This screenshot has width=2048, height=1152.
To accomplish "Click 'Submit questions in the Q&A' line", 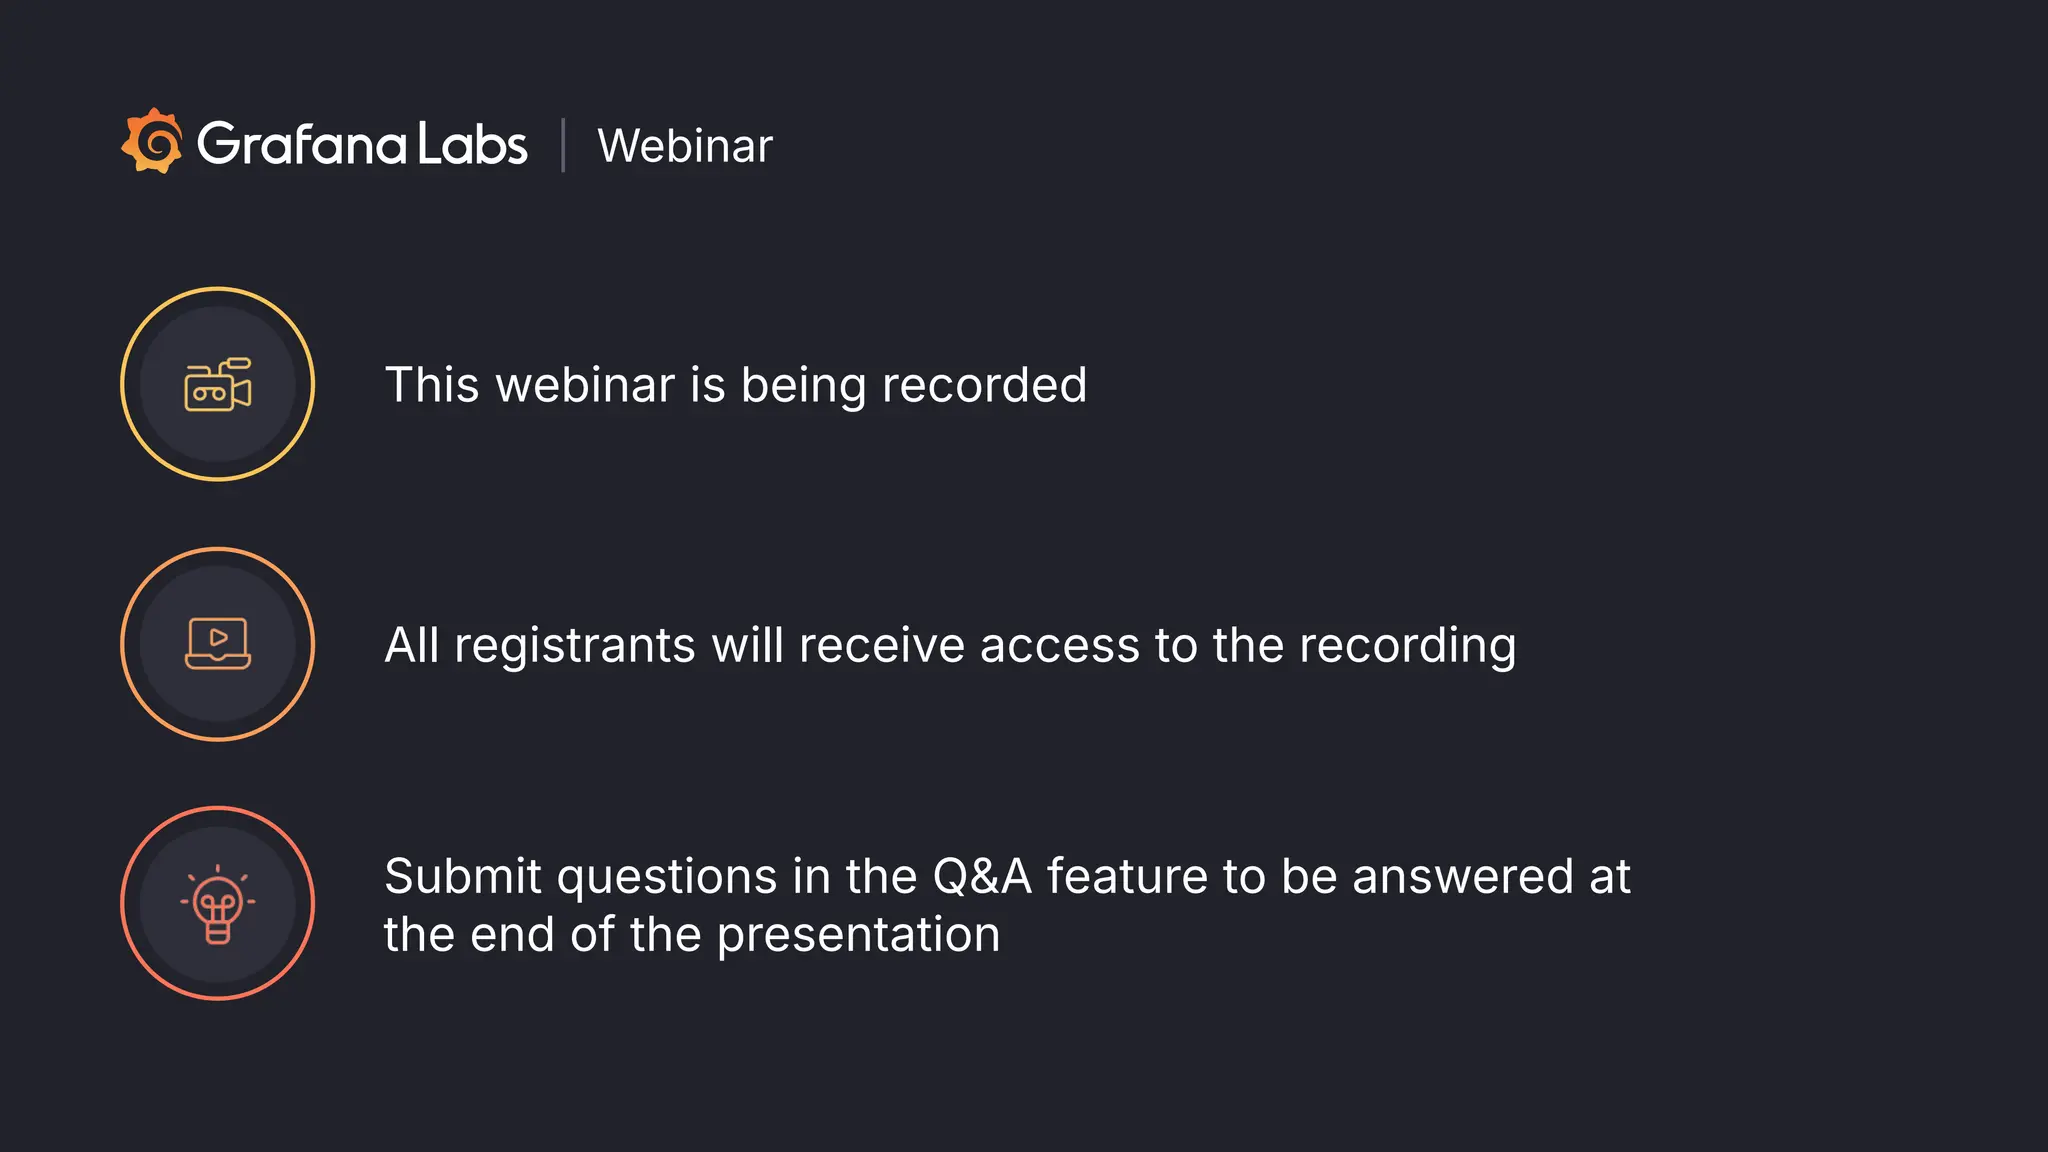I will tap(1007, 876).
